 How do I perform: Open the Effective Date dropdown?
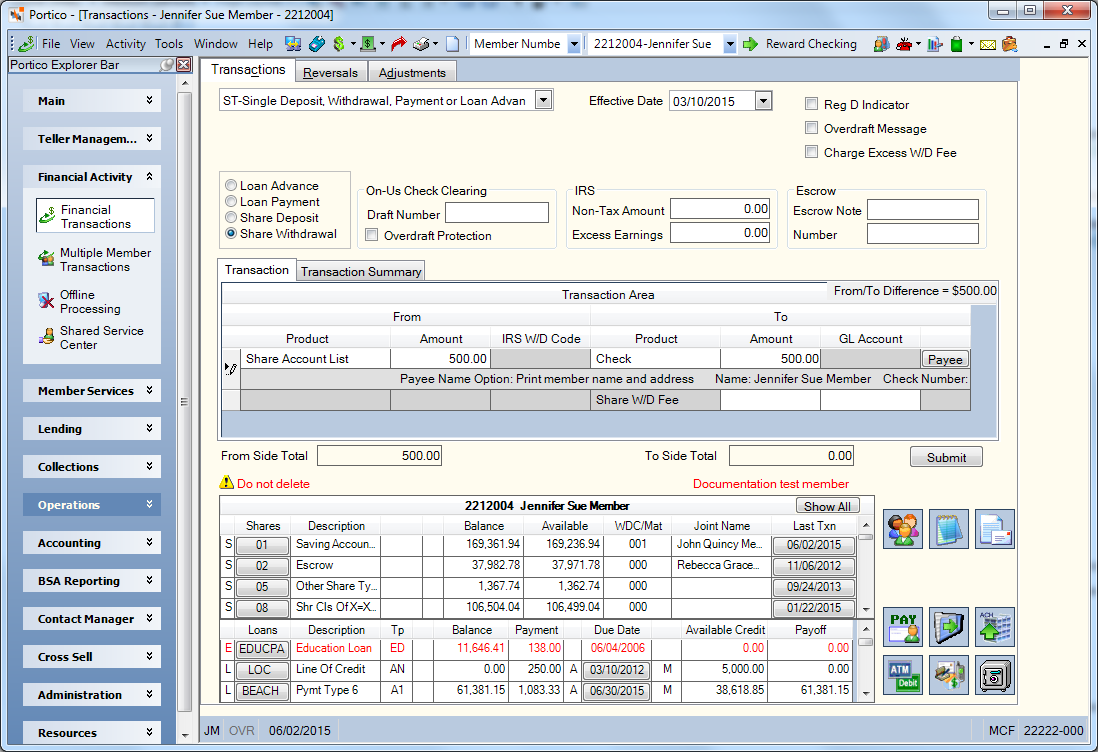(763, 101)
